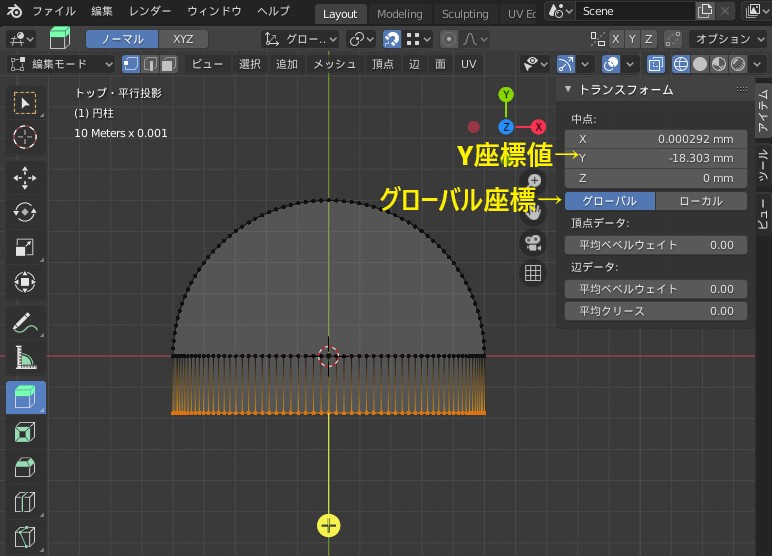Viewport: 772px width, 556px height.
Task: Select the Measure ruler tool
Action: [25, 357]
